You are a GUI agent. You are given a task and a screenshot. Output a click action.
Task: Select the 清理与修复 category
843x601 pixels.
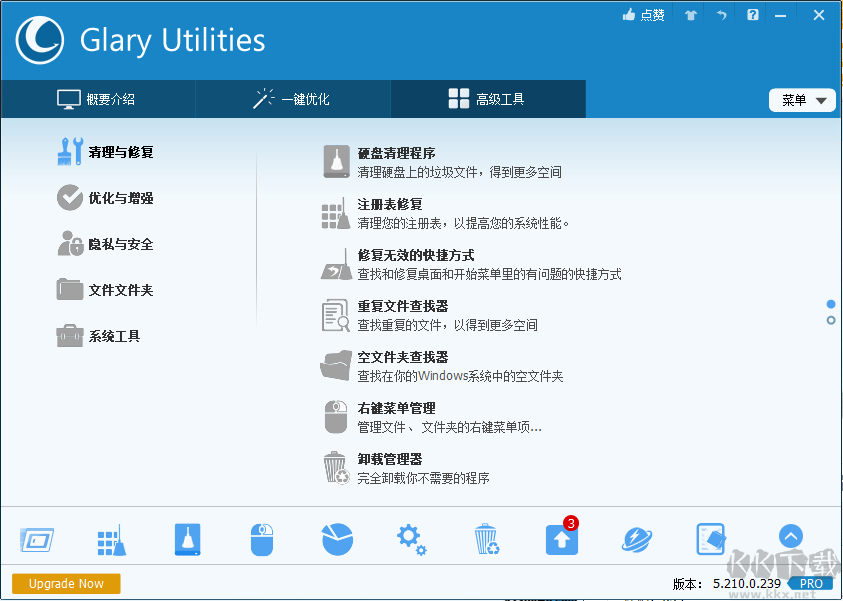(105, 152)
